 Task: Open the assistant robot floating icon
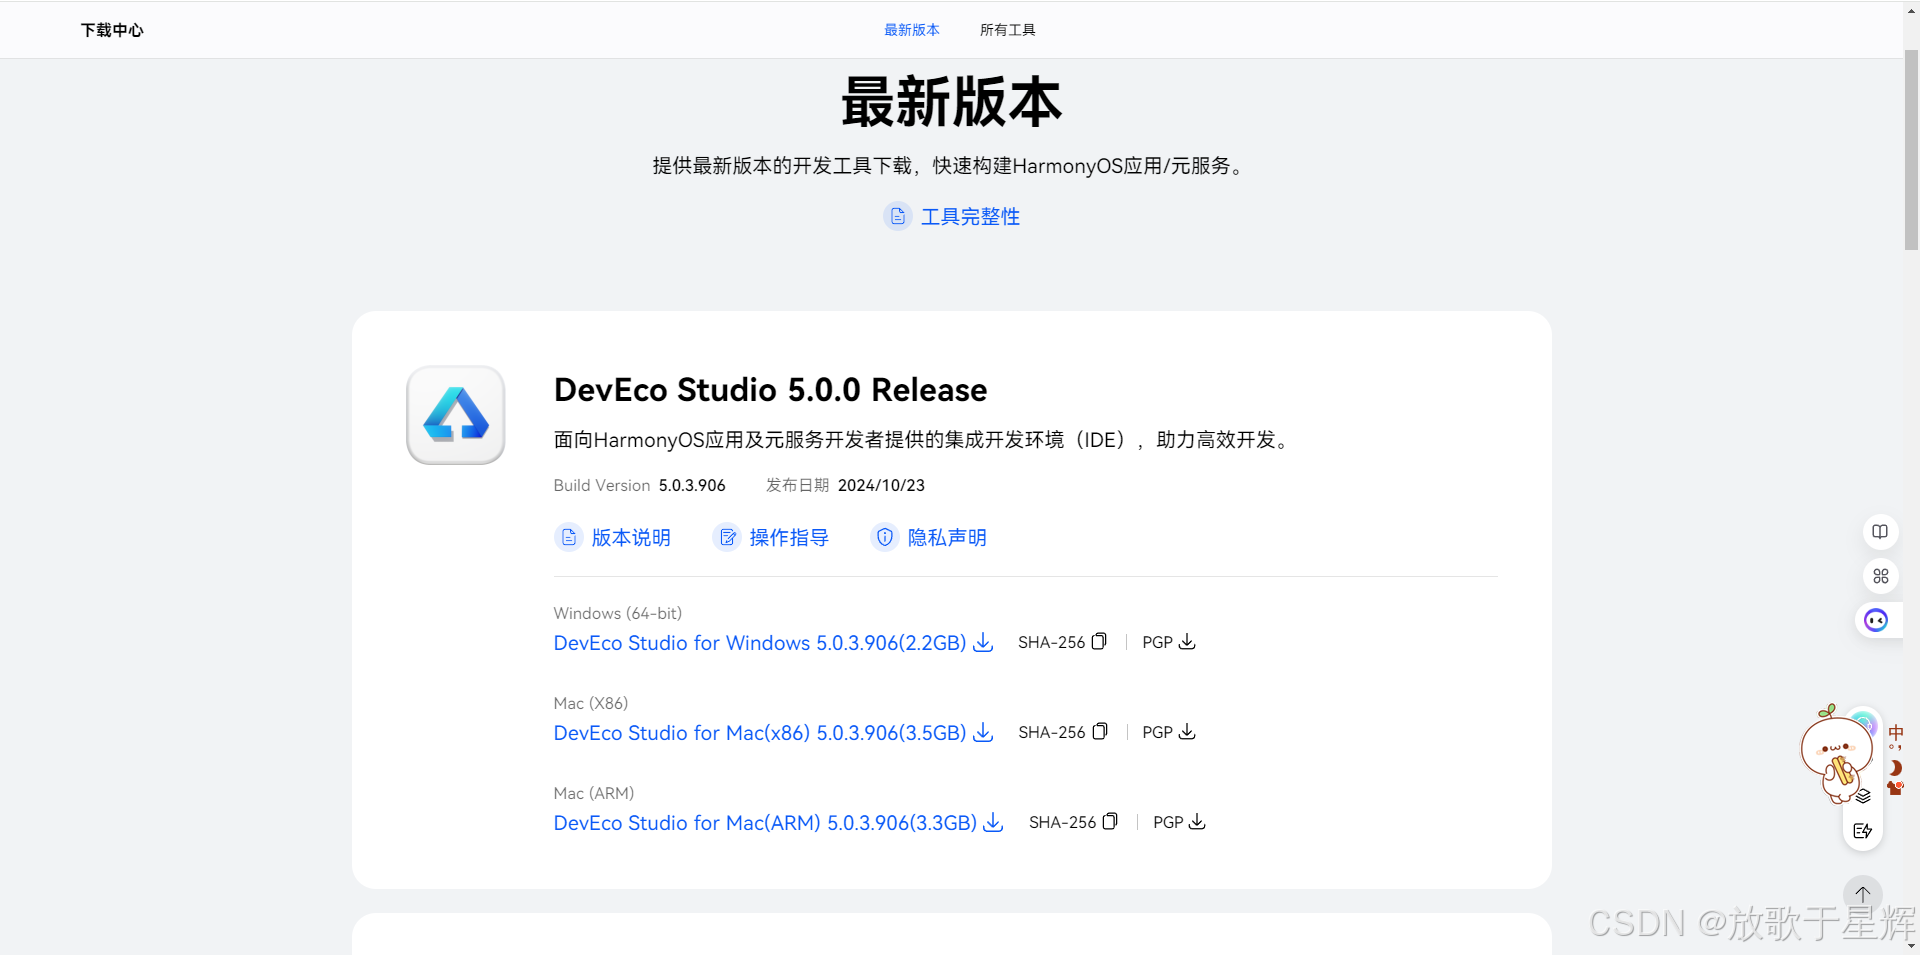[1877, 621]
